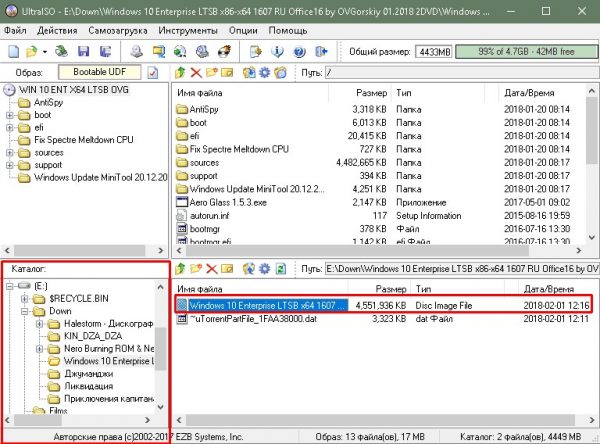This screenshot has height=444, width=600.
Task: Select the Windows 10 Enterprise LTSB x64 1607 ISO file
Action: pyautogui.click(x=383, y=305)
